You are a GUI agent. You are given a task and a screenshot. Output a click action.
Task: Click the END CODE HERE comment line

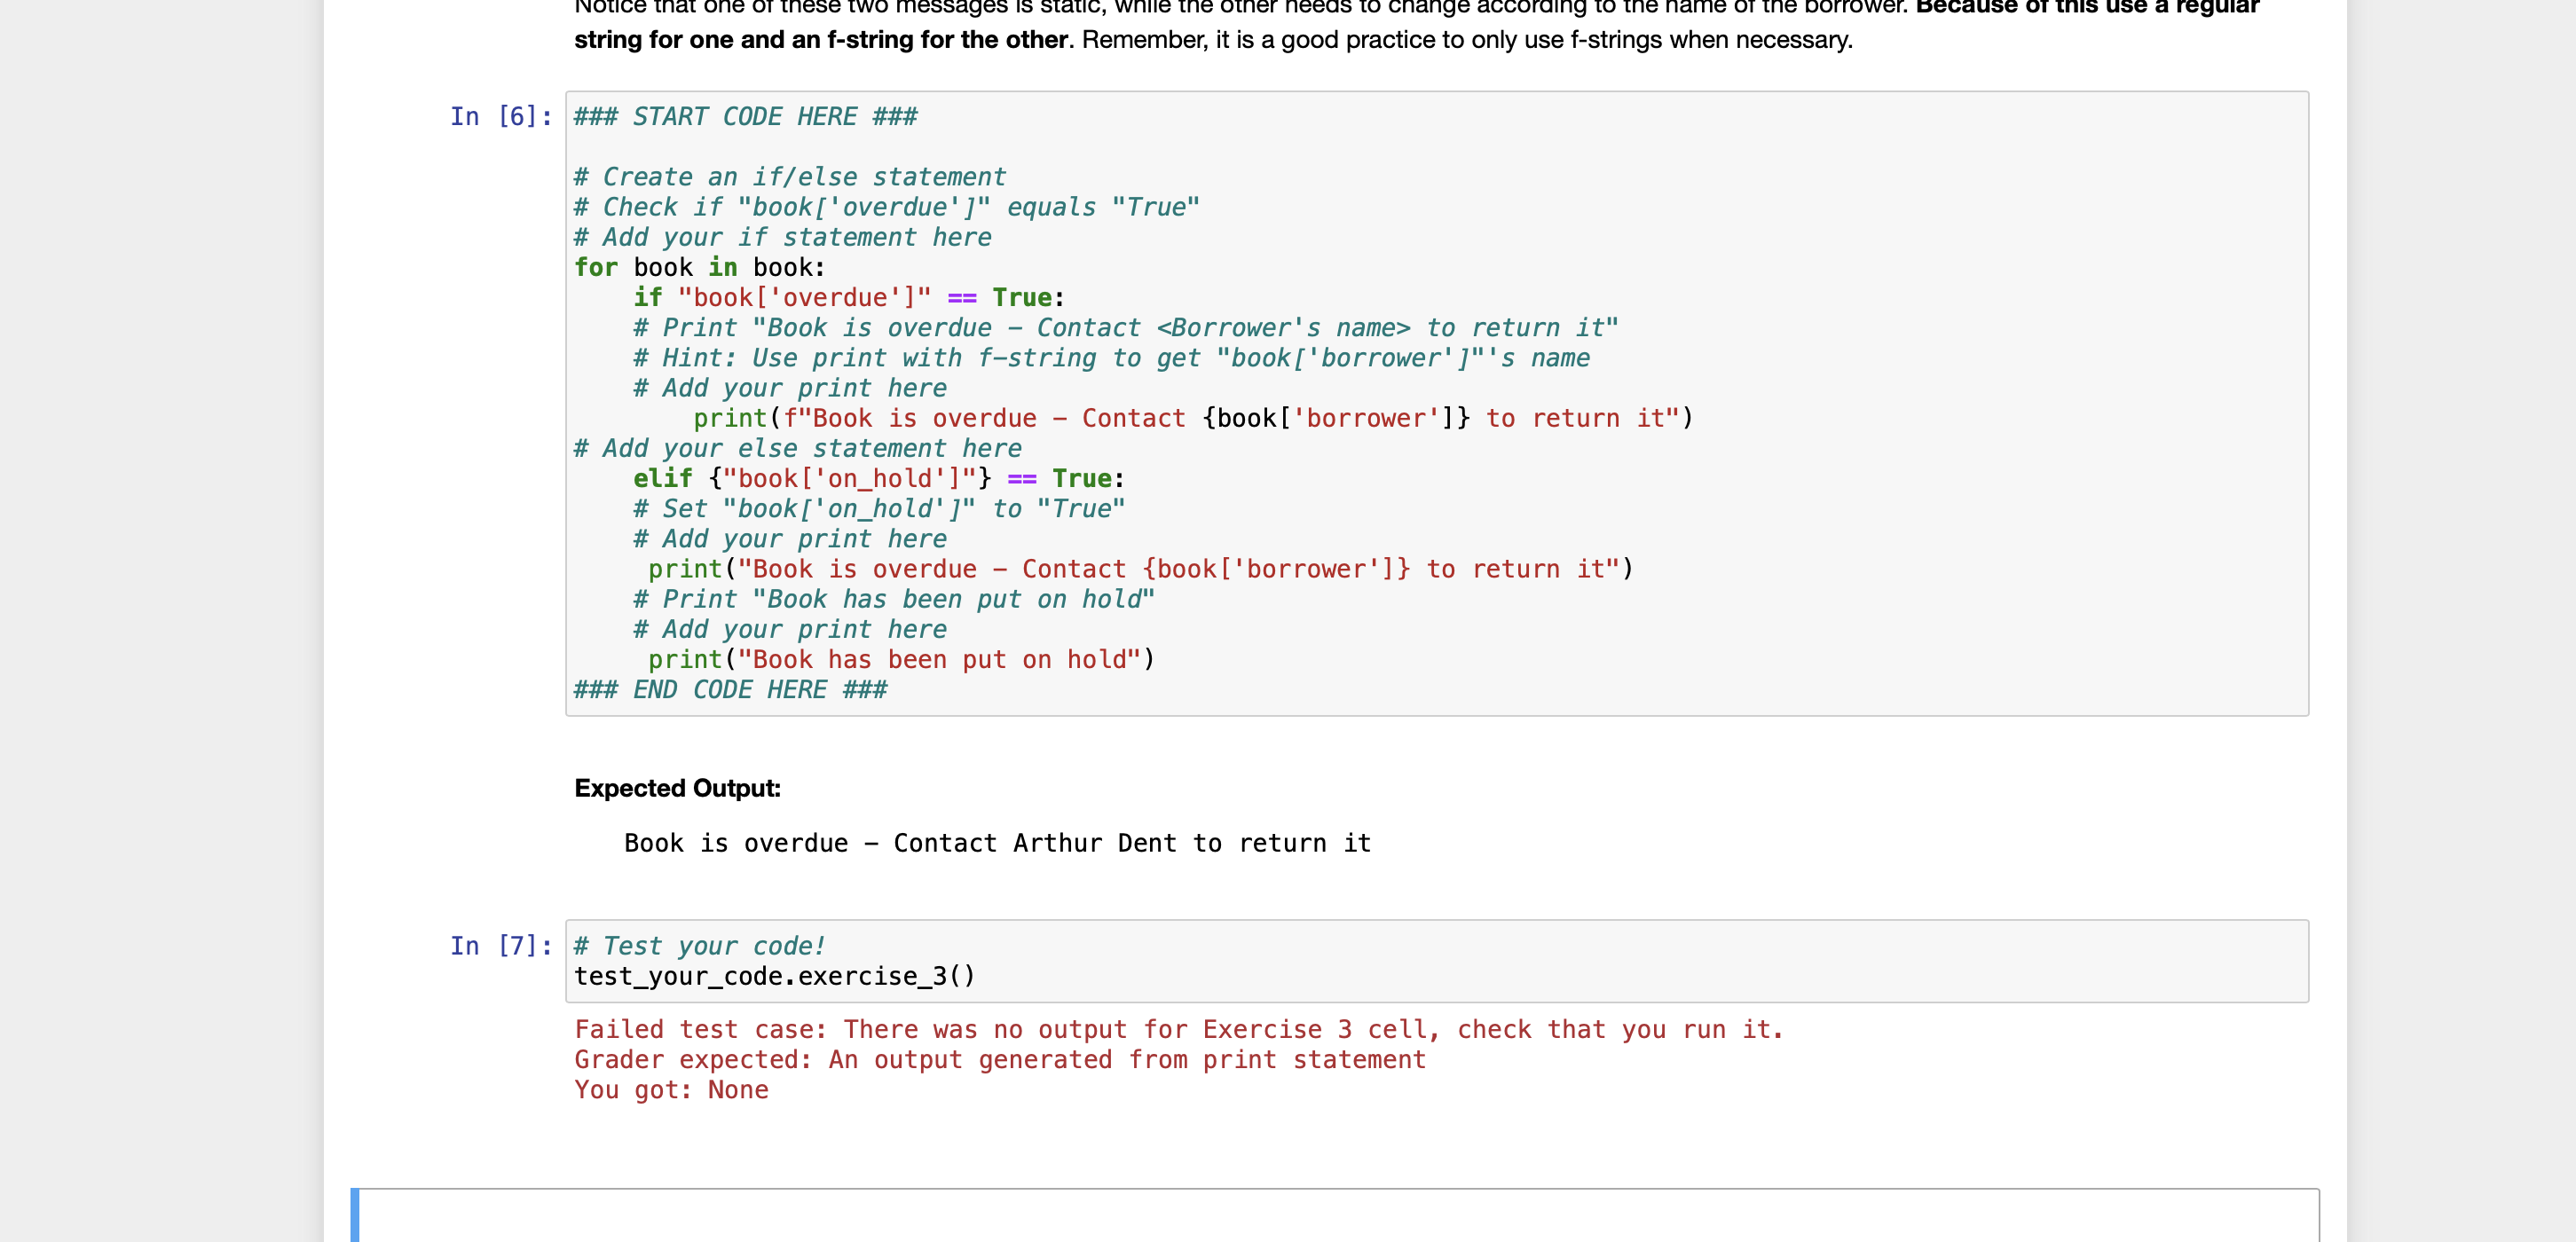pos(730,690)
